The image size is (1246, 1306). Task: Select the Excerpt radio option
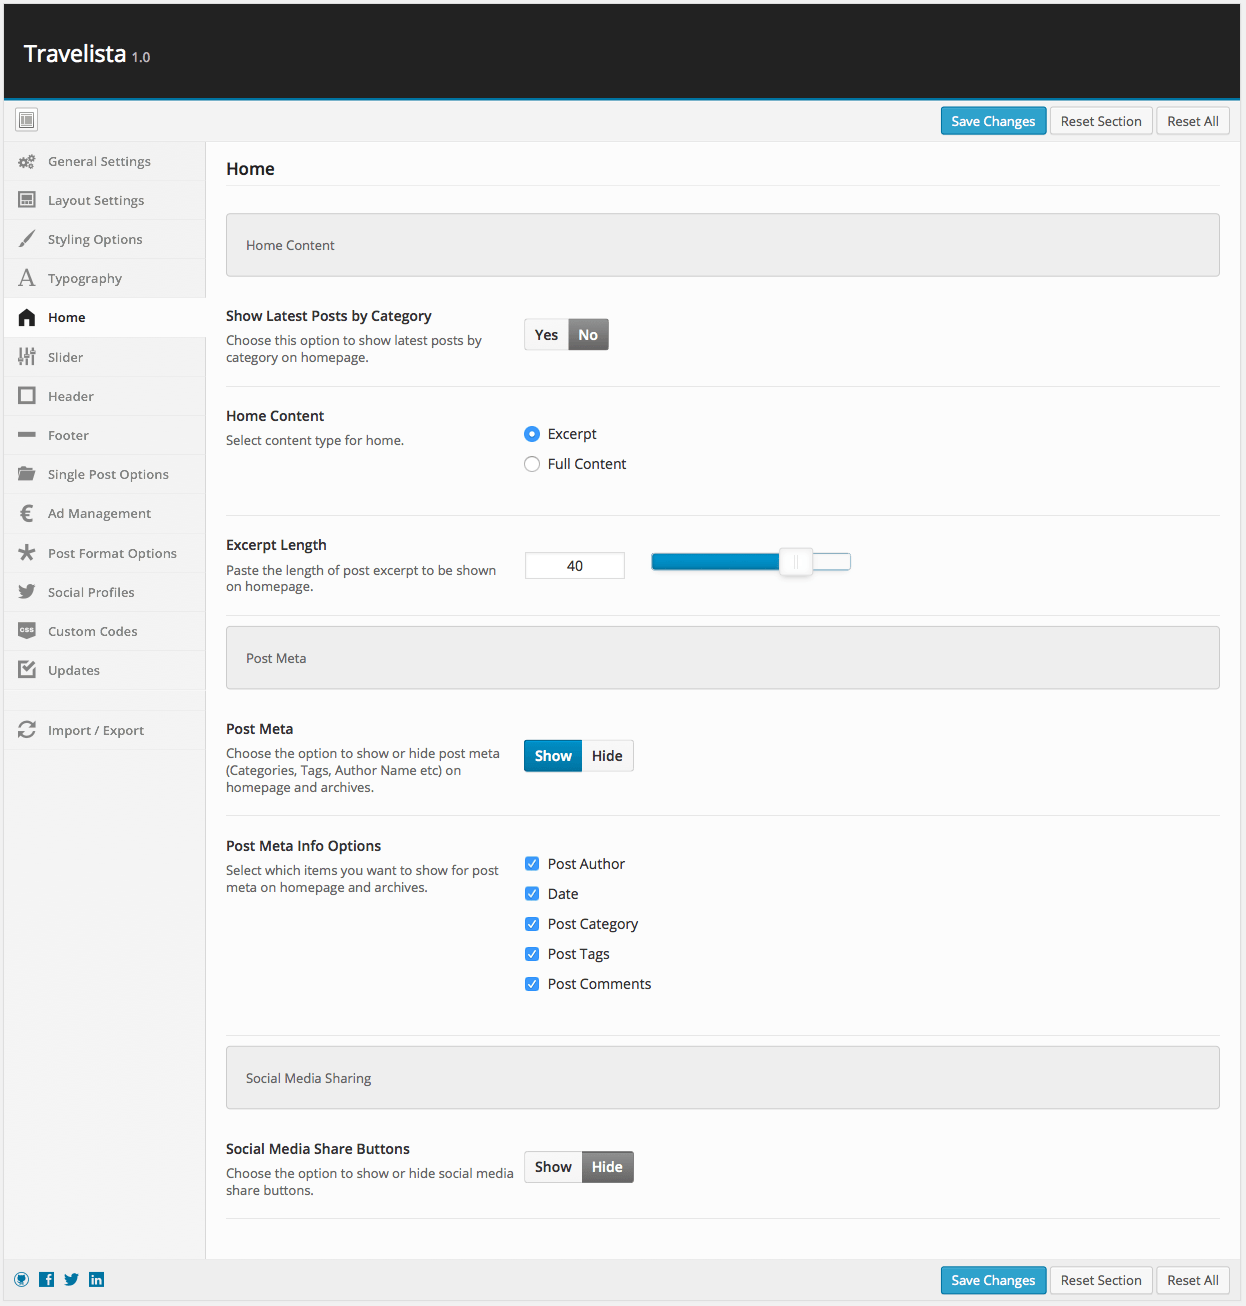pyautogui.click(x=532, y=434)
